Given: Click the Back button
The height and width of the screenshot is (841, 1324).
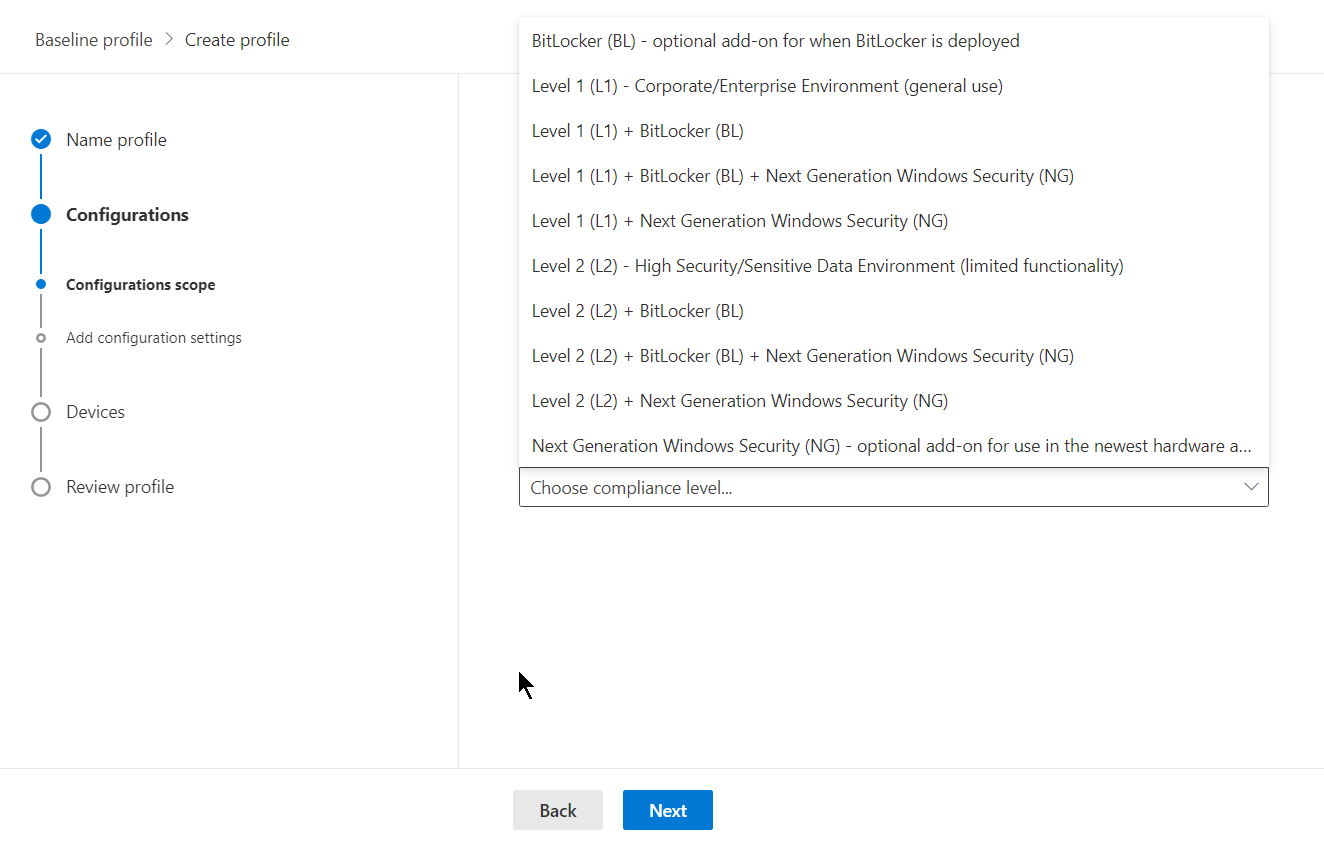Looking at the screenshot, I should click(557, 810).
